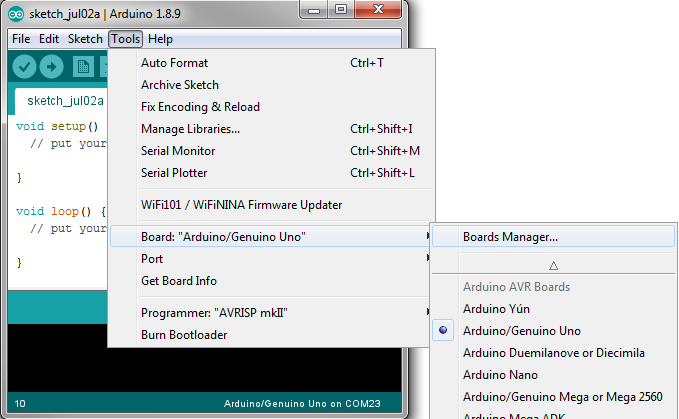
Task: Select Arduino Nano board
Action: (x=553, y=375)
